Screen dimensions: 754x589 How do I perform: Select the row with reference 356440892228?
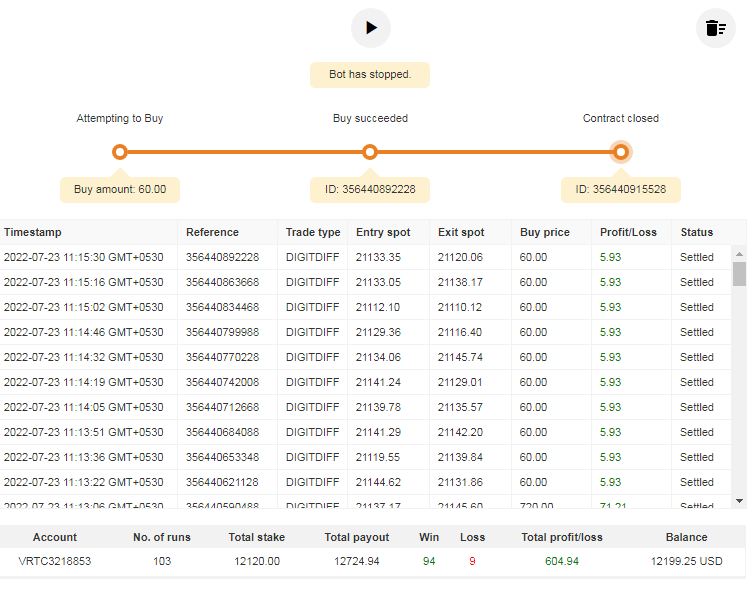[x=222, y=257]
